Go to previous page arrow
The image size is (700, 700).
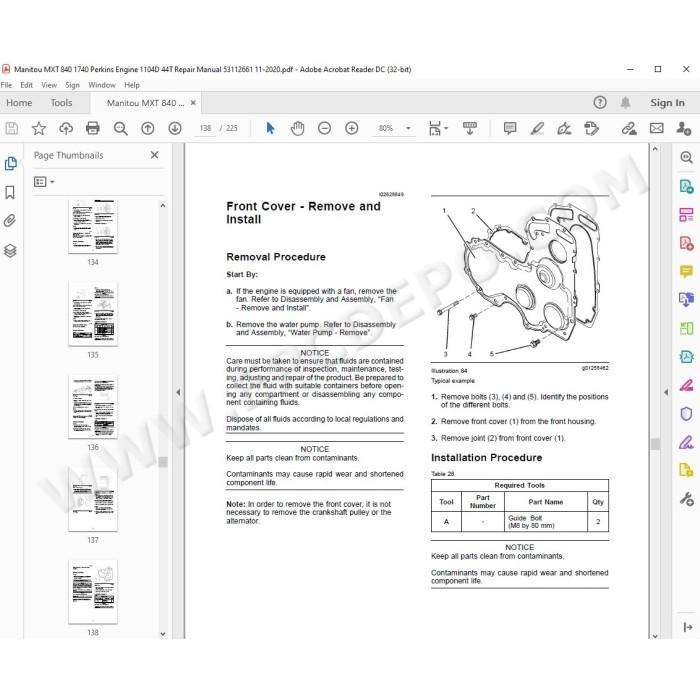(x=148, y=129)
